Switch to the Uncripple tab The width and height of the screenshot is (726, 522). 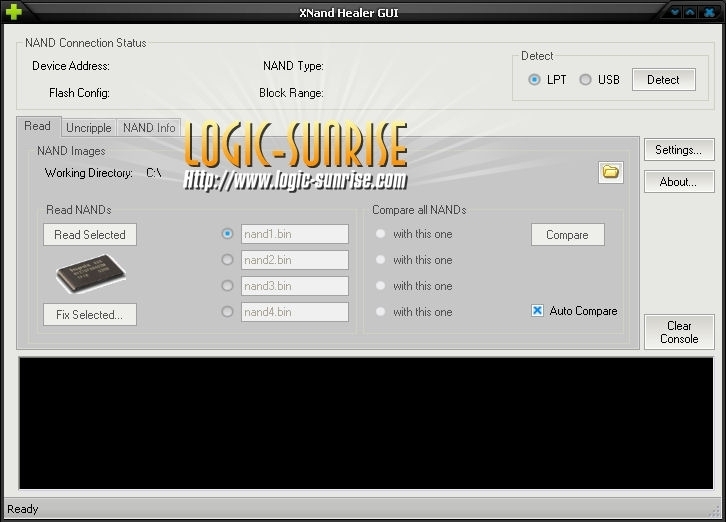[89, 128]
